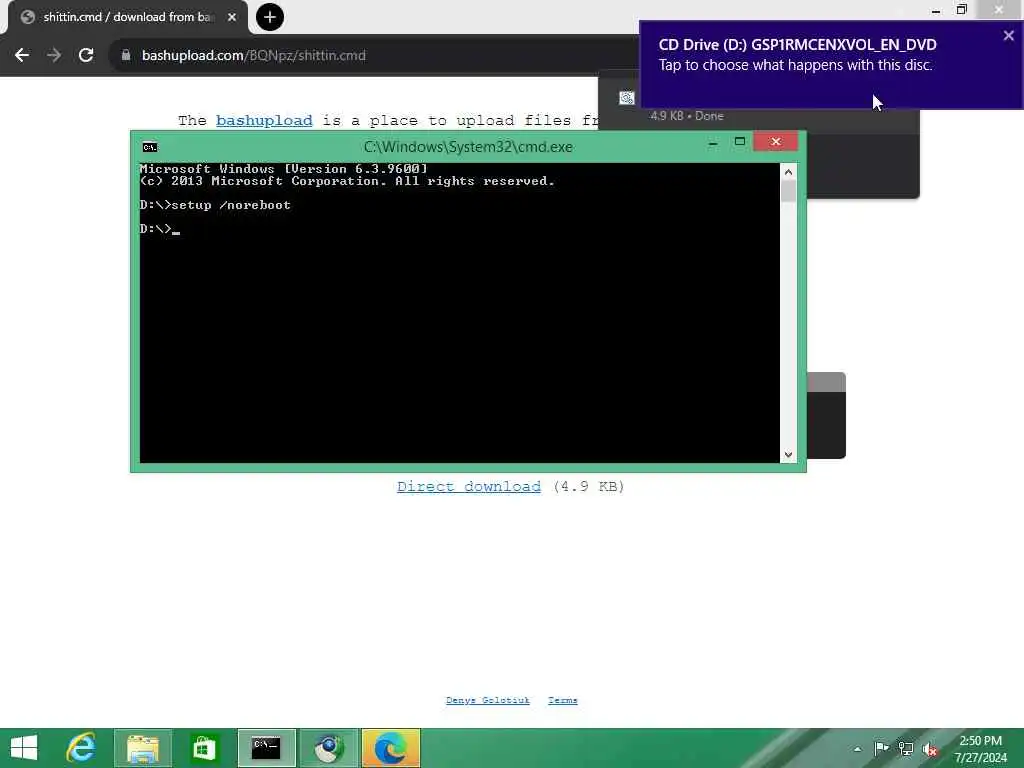Go back using the browser back arrow
1024x768 pixels.
pyautogui.click(x=22, y=56)
